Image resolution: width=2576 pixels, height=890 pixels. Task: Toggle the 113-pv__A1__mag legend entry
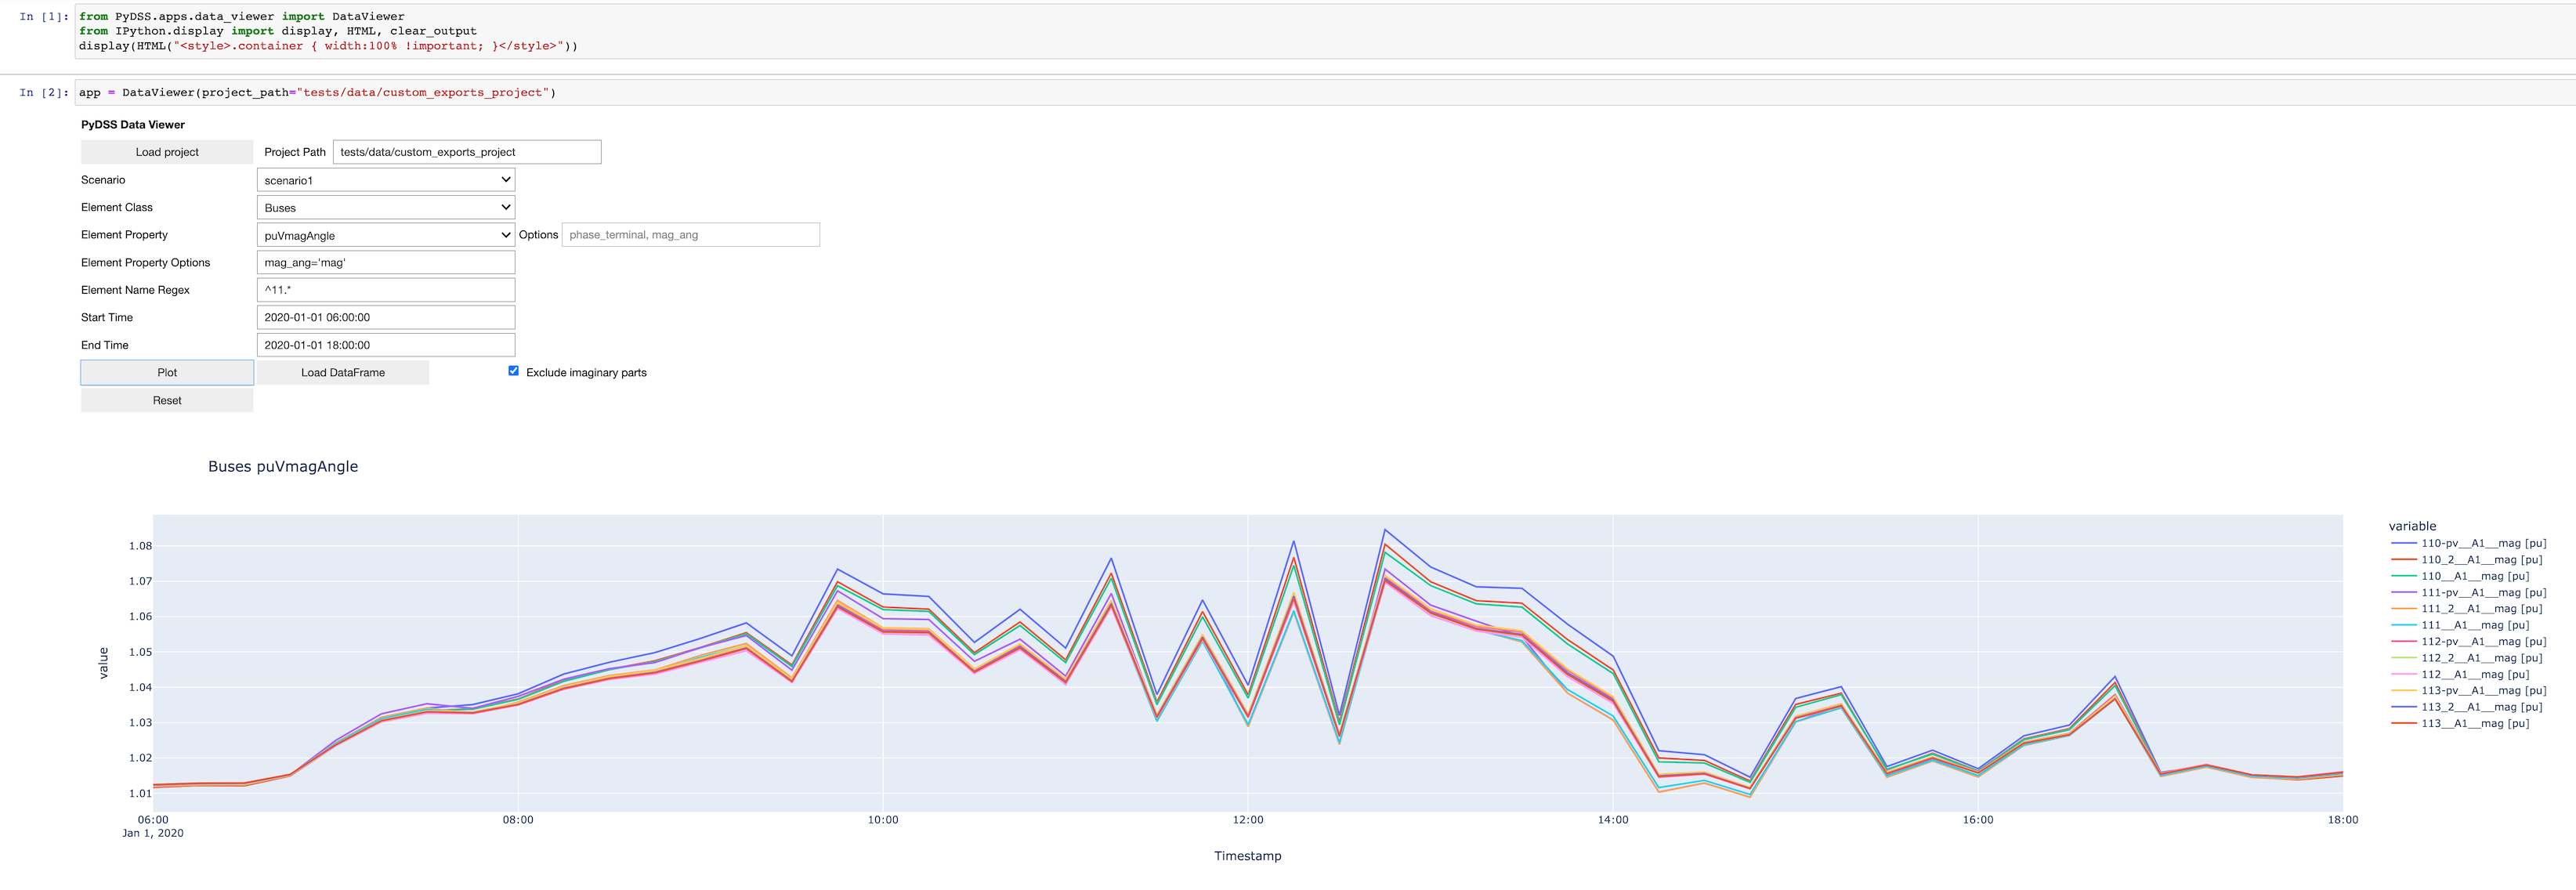[2482, 690]
